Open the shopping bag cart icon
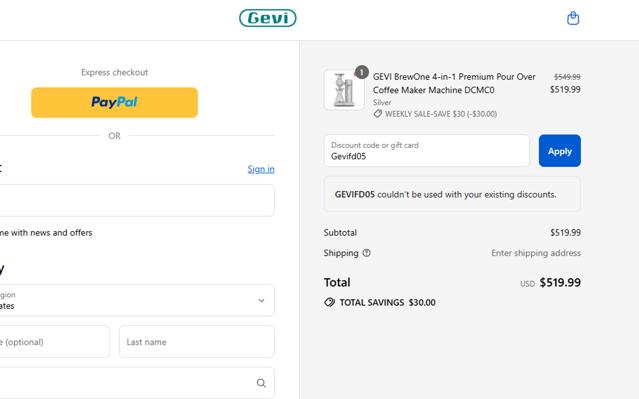 tap(573, 18)
